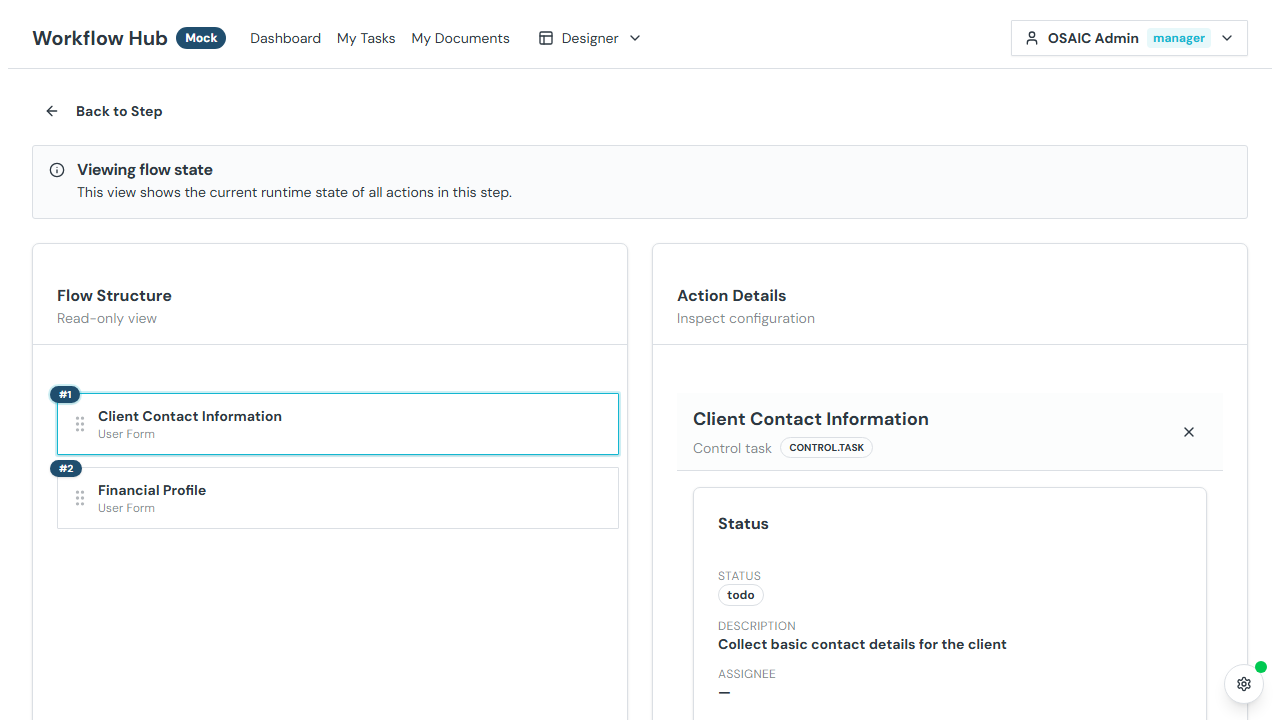1280x720 pixels.
Task: Click the back arrow before Back to Step
Action: click(51, 111)
